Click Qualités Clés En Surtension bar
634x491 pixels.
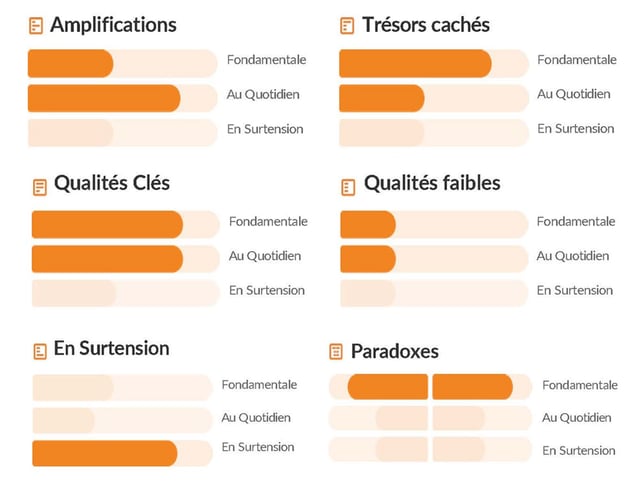[126, 293]
